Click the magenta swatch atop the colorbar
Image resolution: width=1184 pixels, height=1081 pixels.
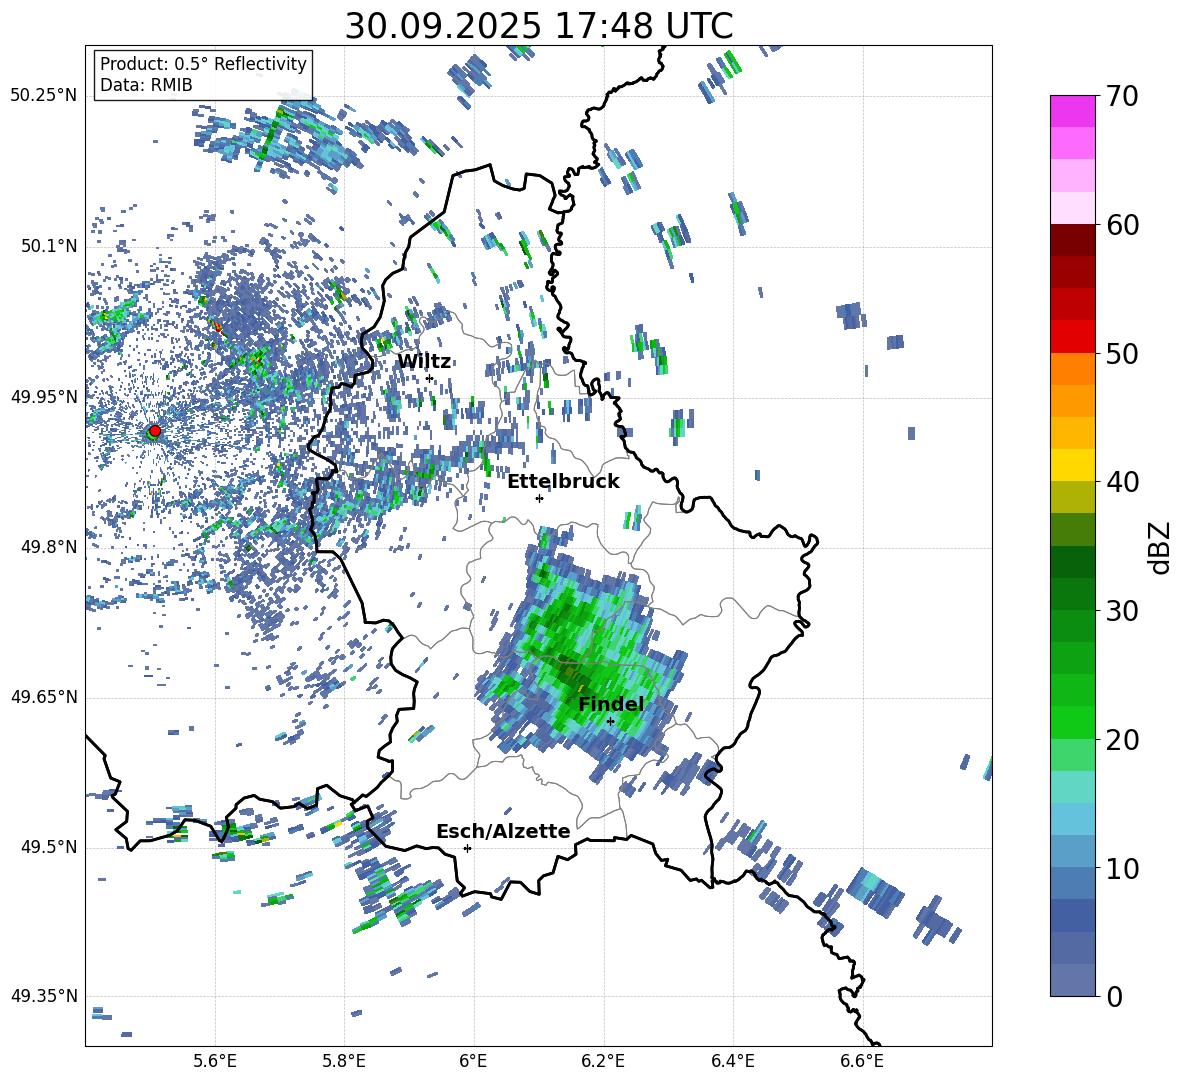(x=1072, y=111)
